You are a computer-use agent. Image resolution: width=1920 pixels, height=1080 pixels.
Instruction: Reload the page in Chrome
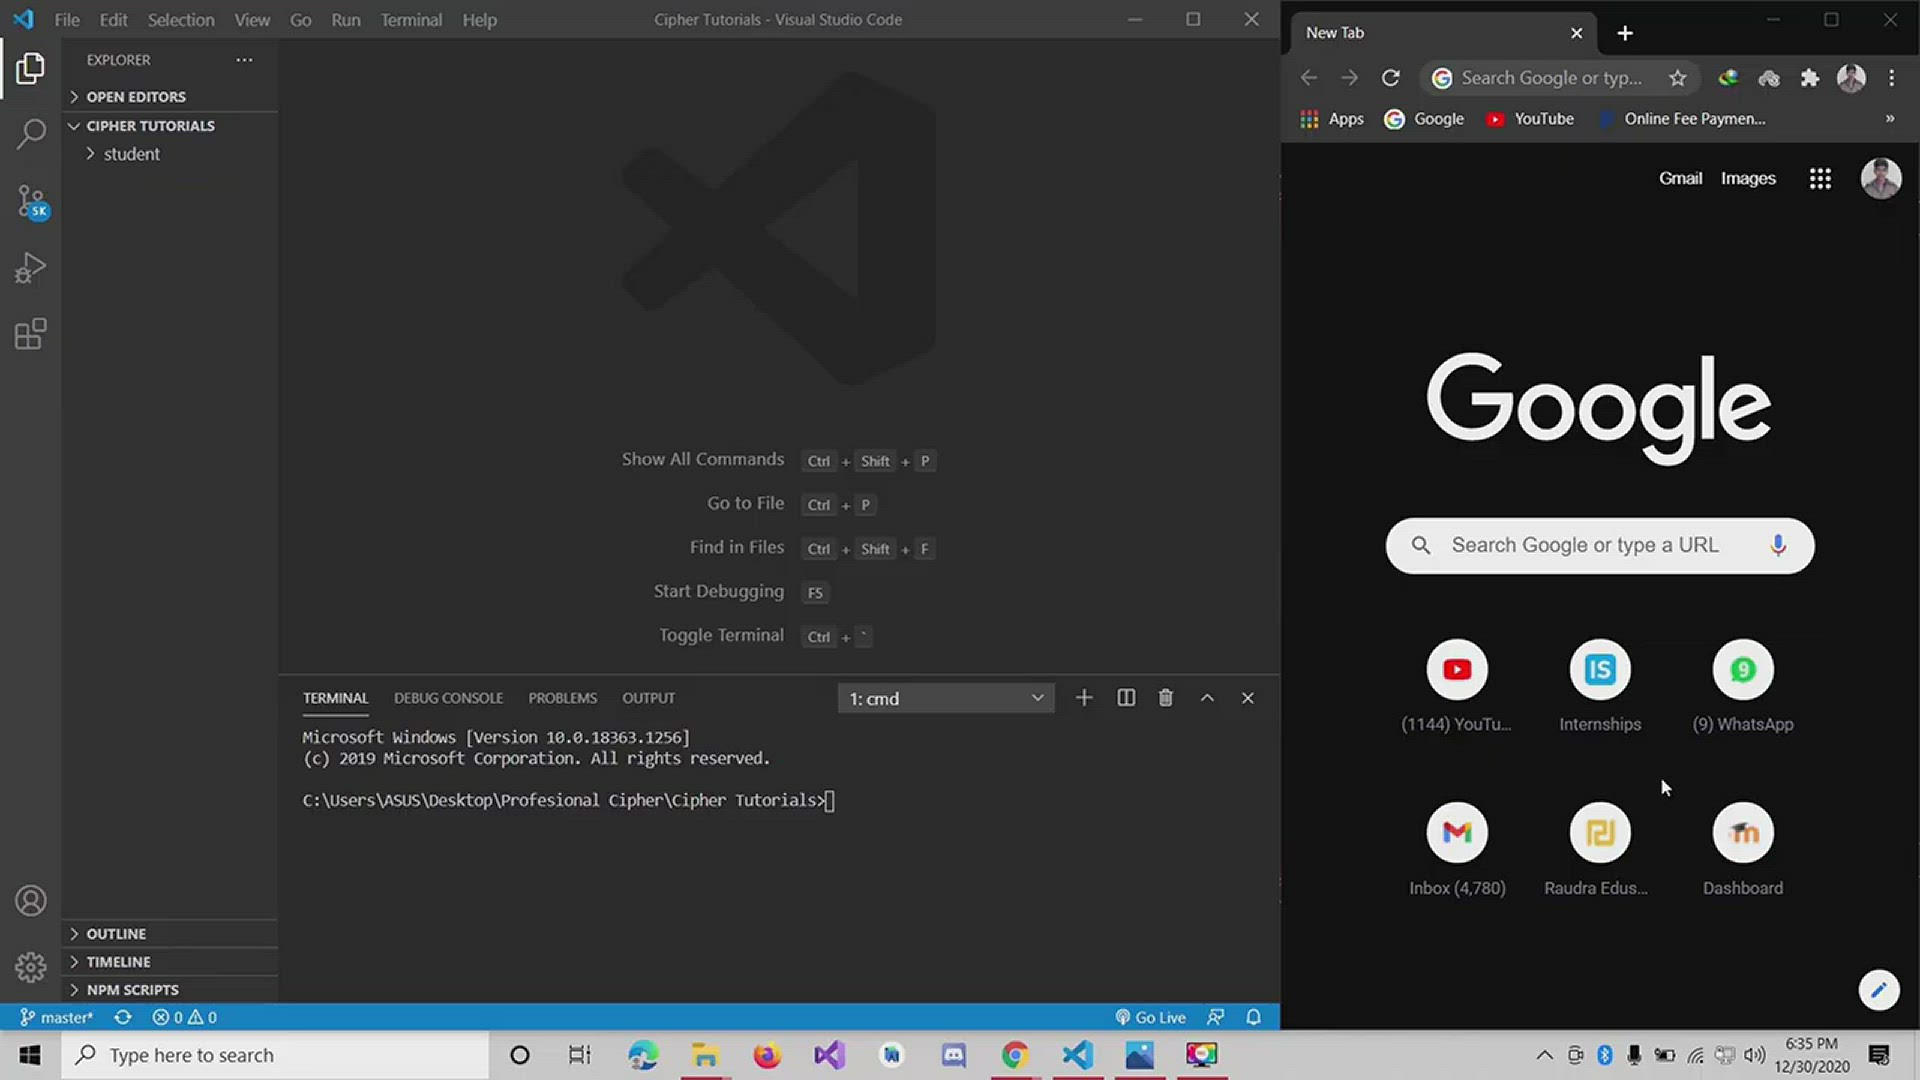(x=1391, y=78)
